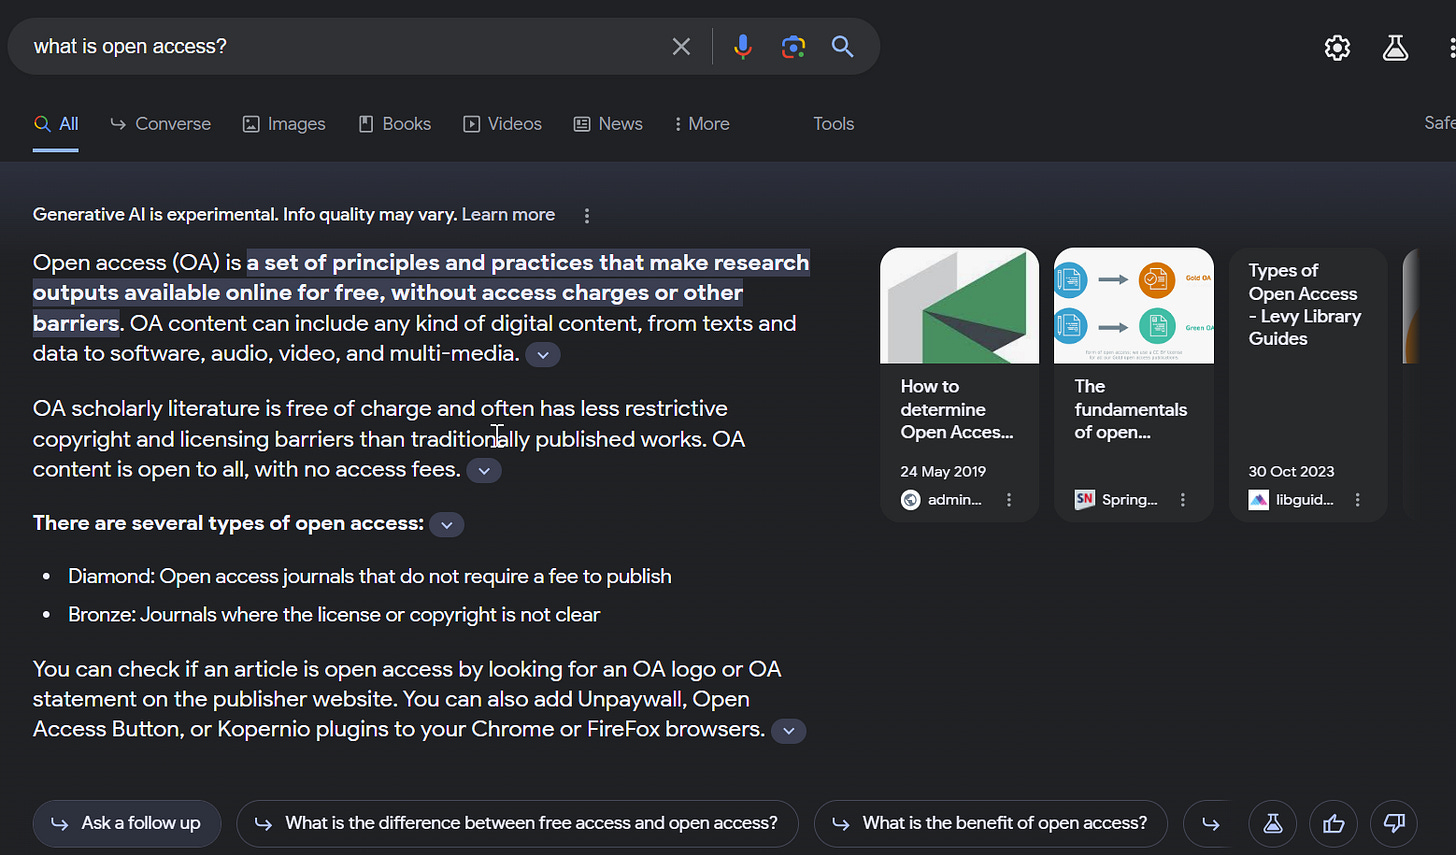Image resolution: width=1456 pixels, height=855 pixels.
Task: Click the thumbs up feedback icon
Action: [1333, 824]
